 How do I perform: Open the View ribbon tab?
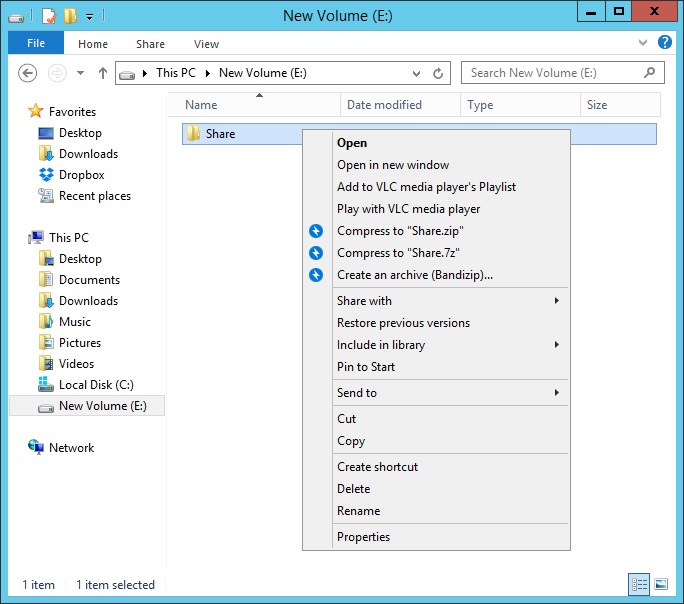[206, 44]
